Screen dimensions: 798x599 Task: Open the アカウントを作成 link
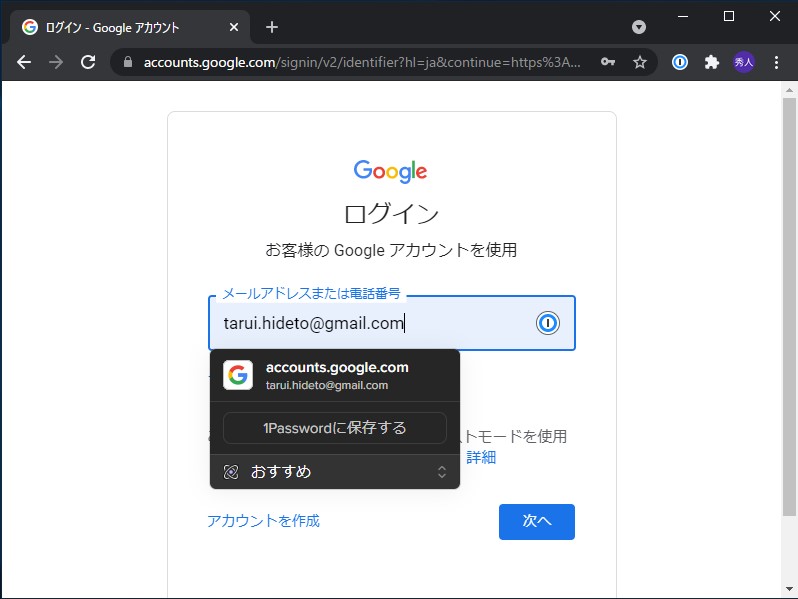pos(263,521)
